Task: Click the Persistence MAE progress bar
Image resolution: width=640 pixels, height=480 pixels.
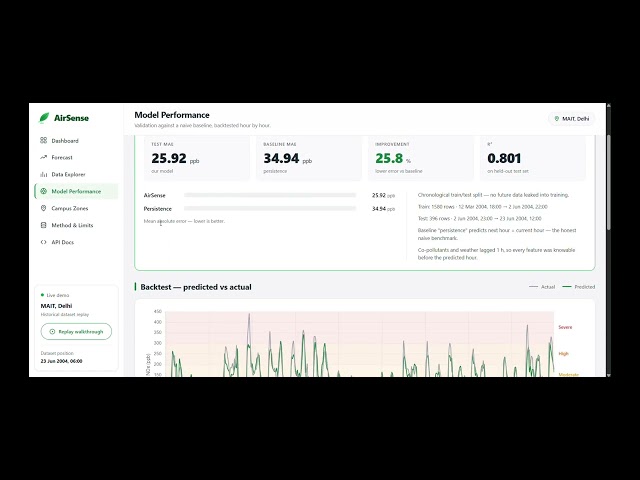Action: 270,209
